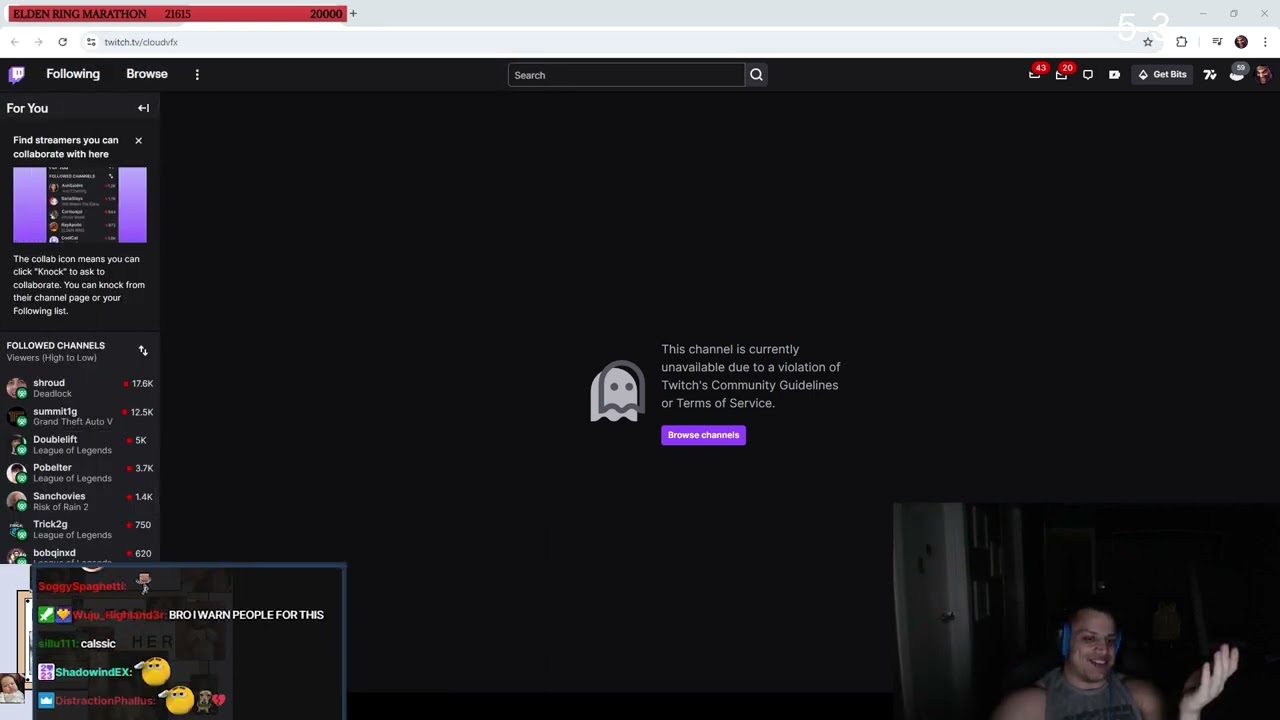Open Pobelter's channel
This screenshot has height=720, width=1280.
coord(80,472)
